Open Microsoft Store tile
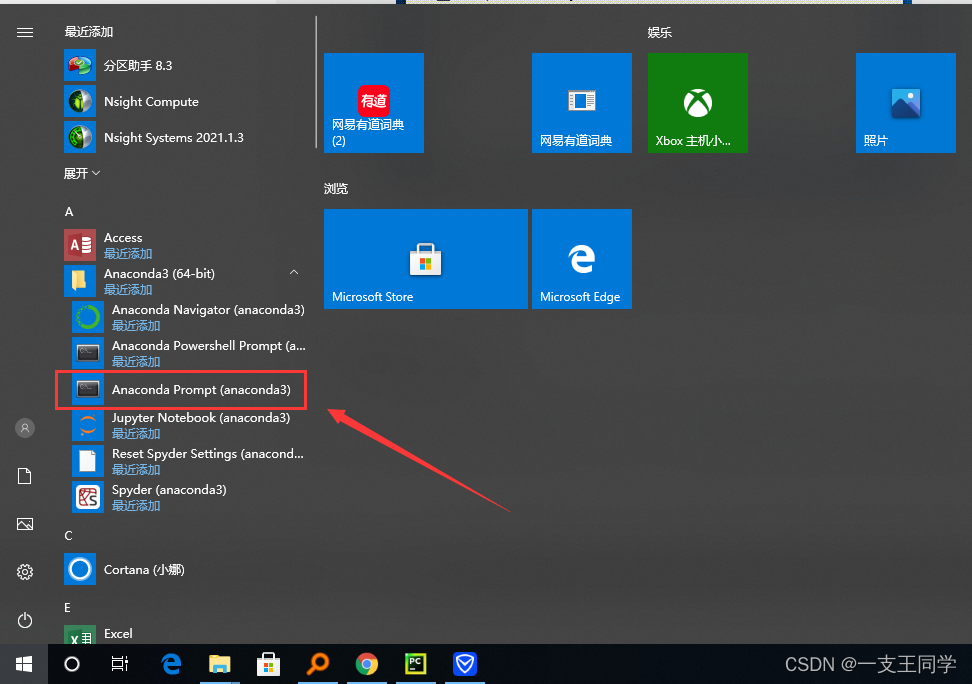Screen dimensions: 972x684 [x=426, y=259]
